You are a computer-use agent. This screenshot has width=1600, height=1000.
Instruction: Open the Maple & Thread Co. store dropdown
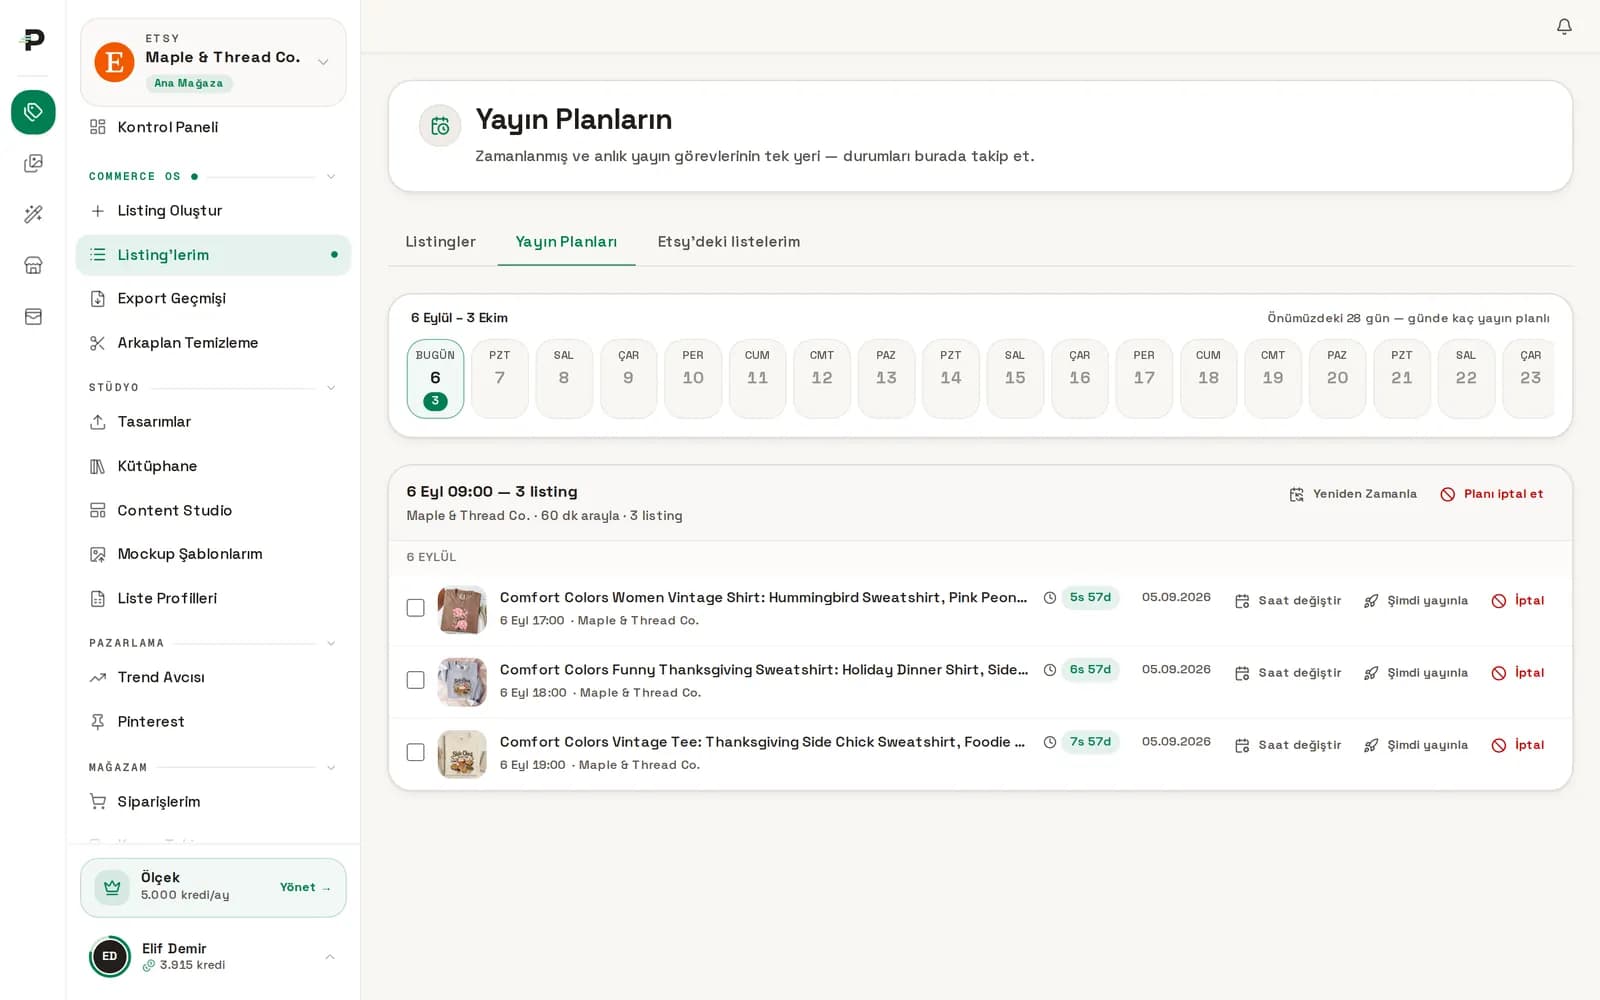pyautogui.click(x=213, y=62)
